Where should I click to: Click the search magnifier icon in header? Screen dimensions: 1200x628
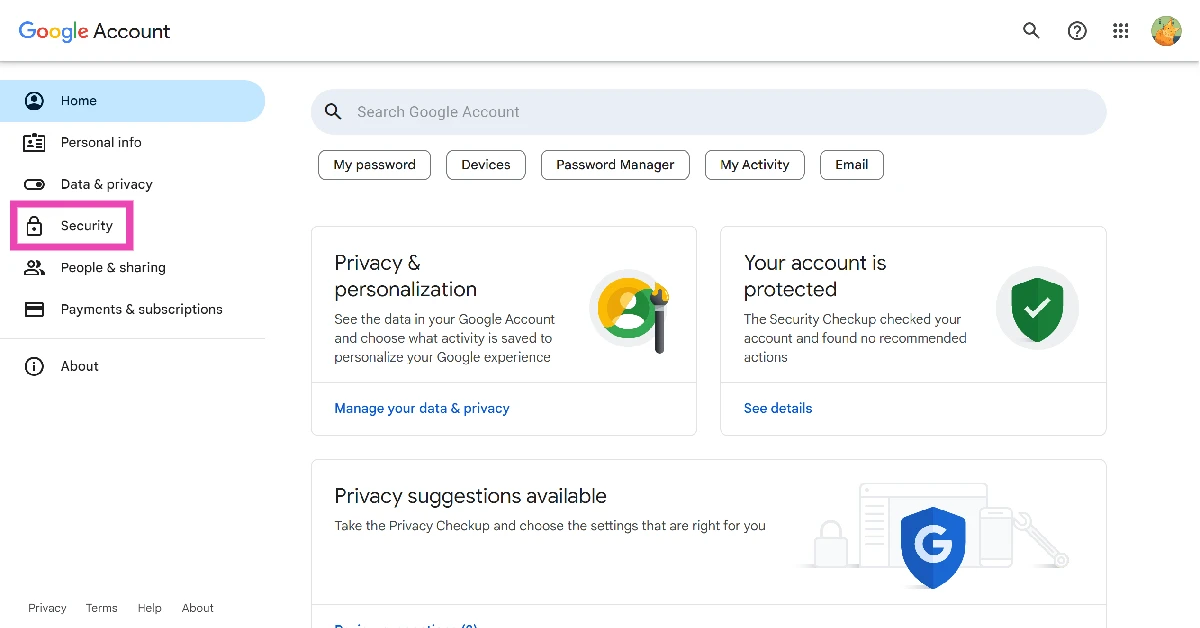[x=1031, y=31]
